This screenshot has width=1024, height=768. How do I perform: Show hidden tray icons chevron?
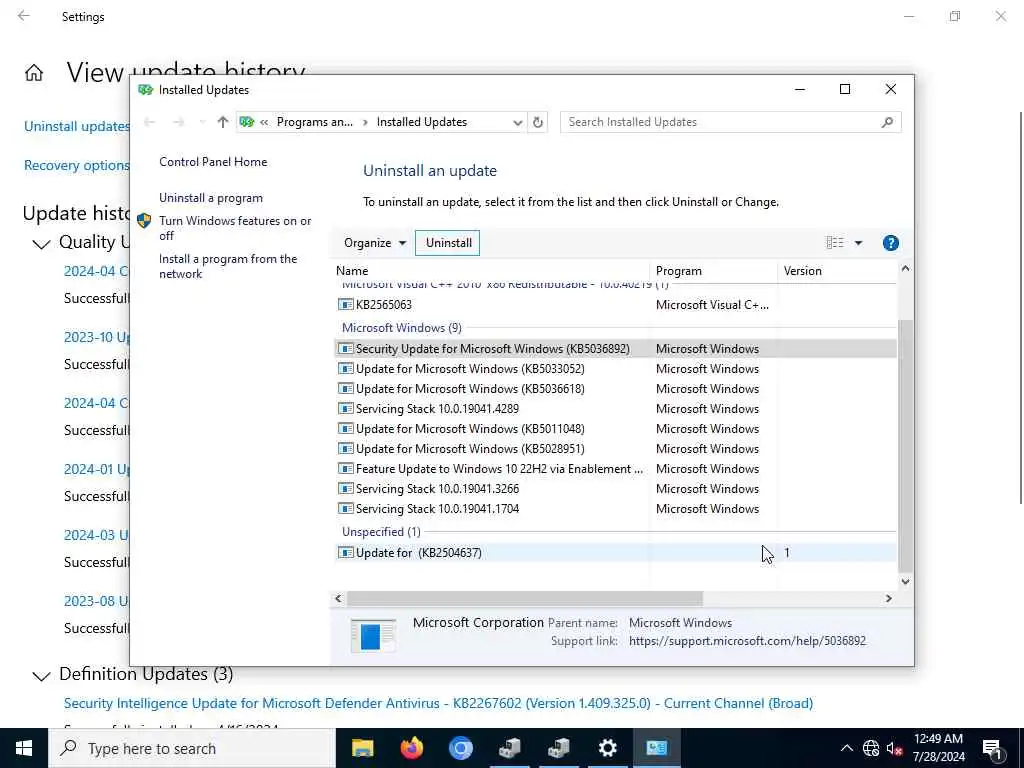point(846,748)
